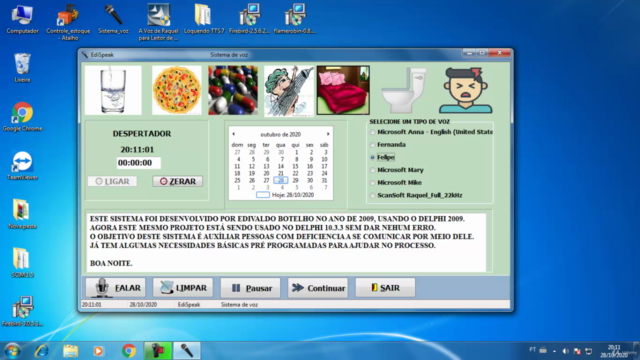Open Chrome from taskbar
640x360 pixels.
point(129,351)
